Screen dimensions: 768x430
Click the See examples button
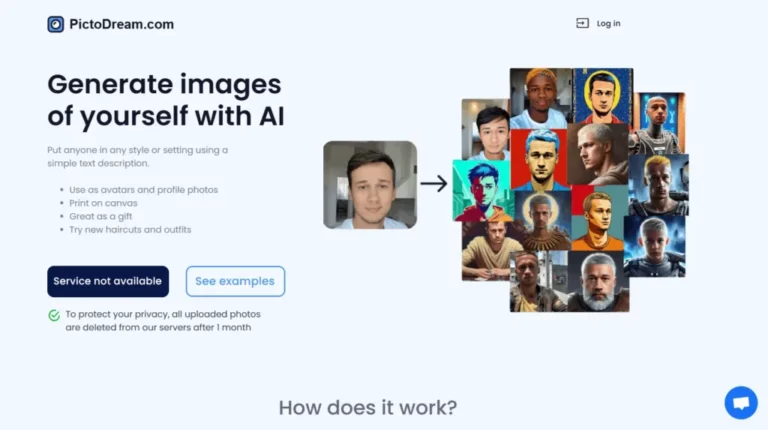tap(235, 281)
